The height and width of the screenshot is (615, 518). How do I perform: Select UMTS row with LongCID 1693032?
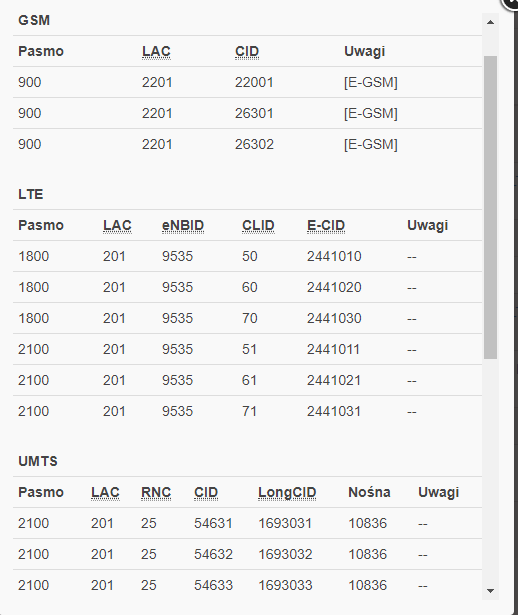pyautogui.click(x=247, y=554)
